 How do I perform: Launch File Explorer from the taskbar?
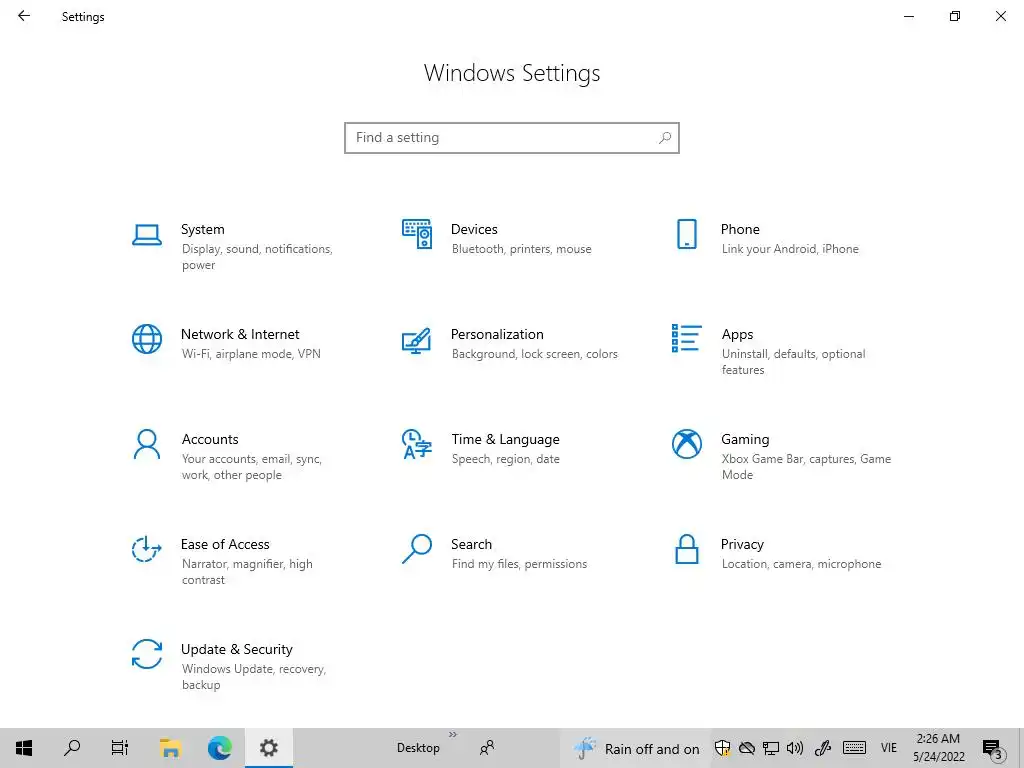[x=170, y=748]
